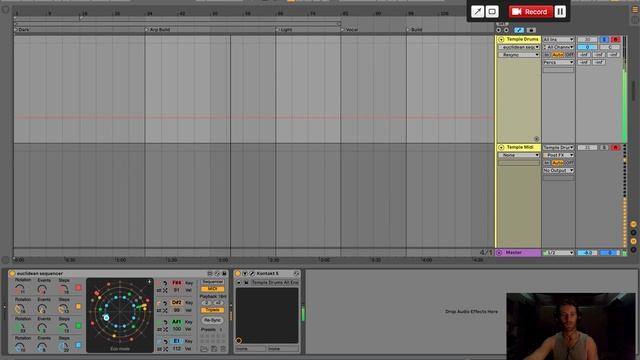Jump to the Vocal locator marker
Viewport: 640px width, 360px height.
(x=349, y=29)
